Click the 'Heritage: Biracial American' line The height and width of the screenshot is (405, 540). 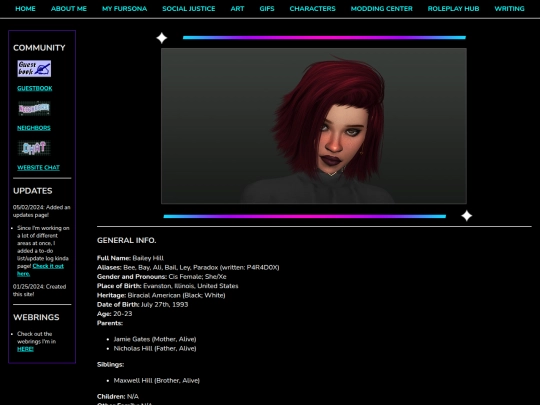tap(161, 295)
